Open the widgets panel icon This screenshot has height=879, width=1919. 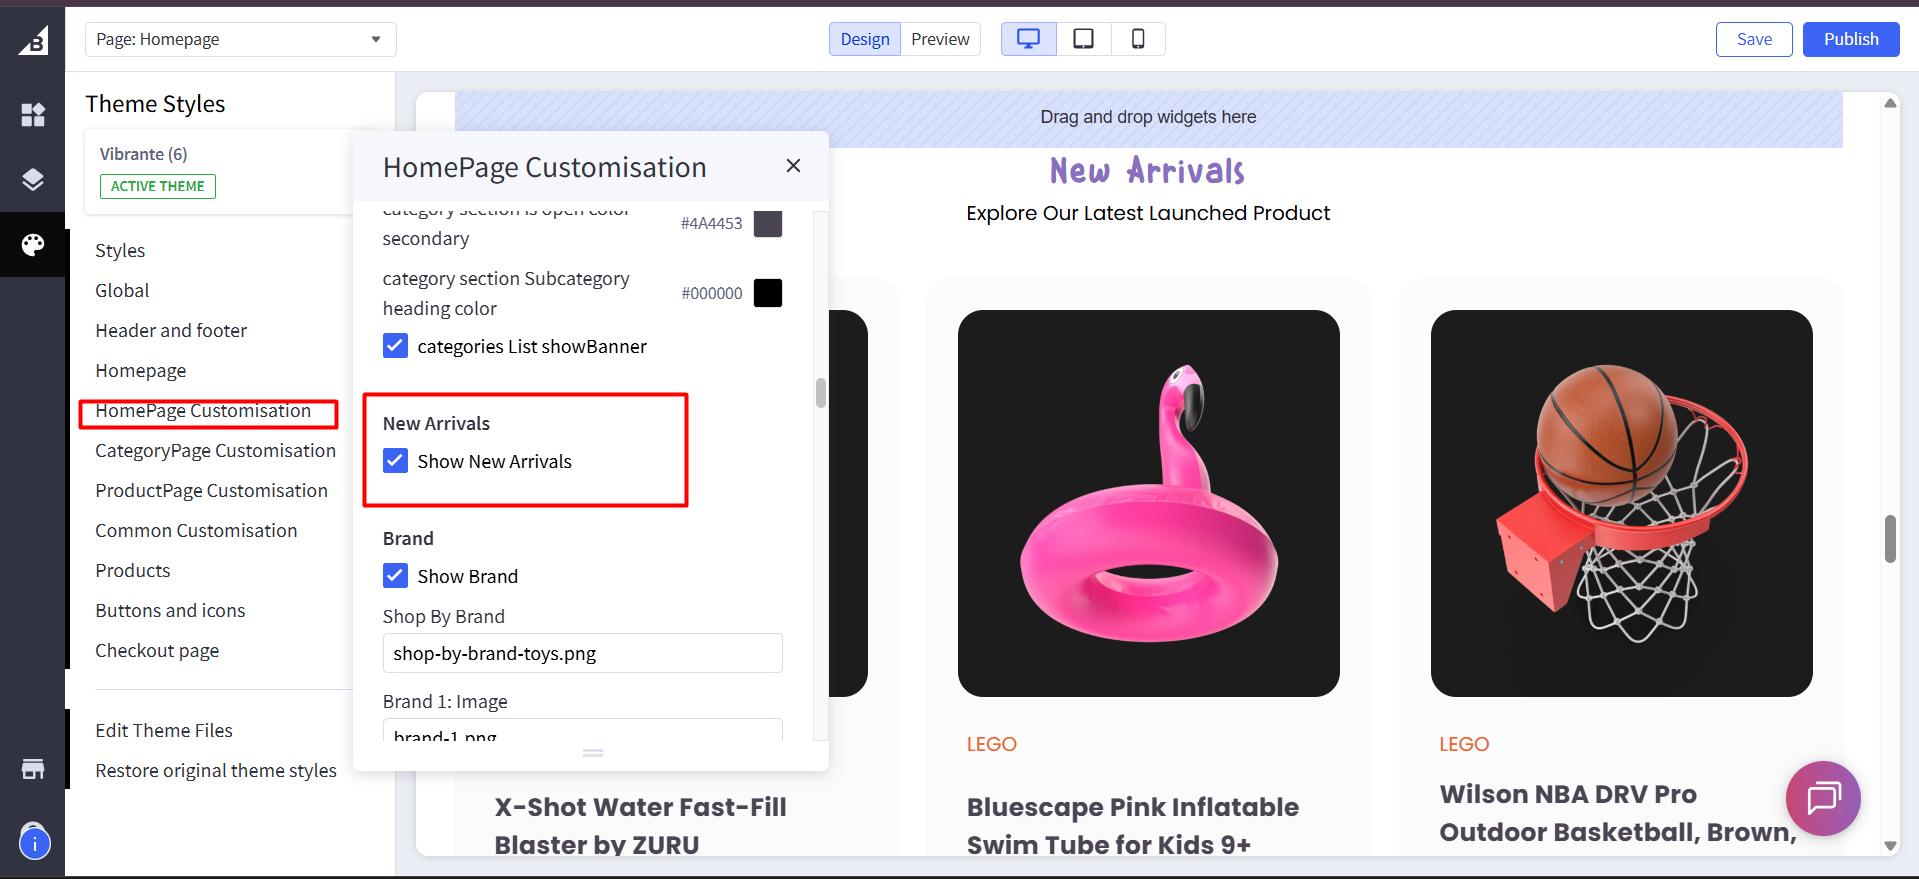[x=33, y=115]
